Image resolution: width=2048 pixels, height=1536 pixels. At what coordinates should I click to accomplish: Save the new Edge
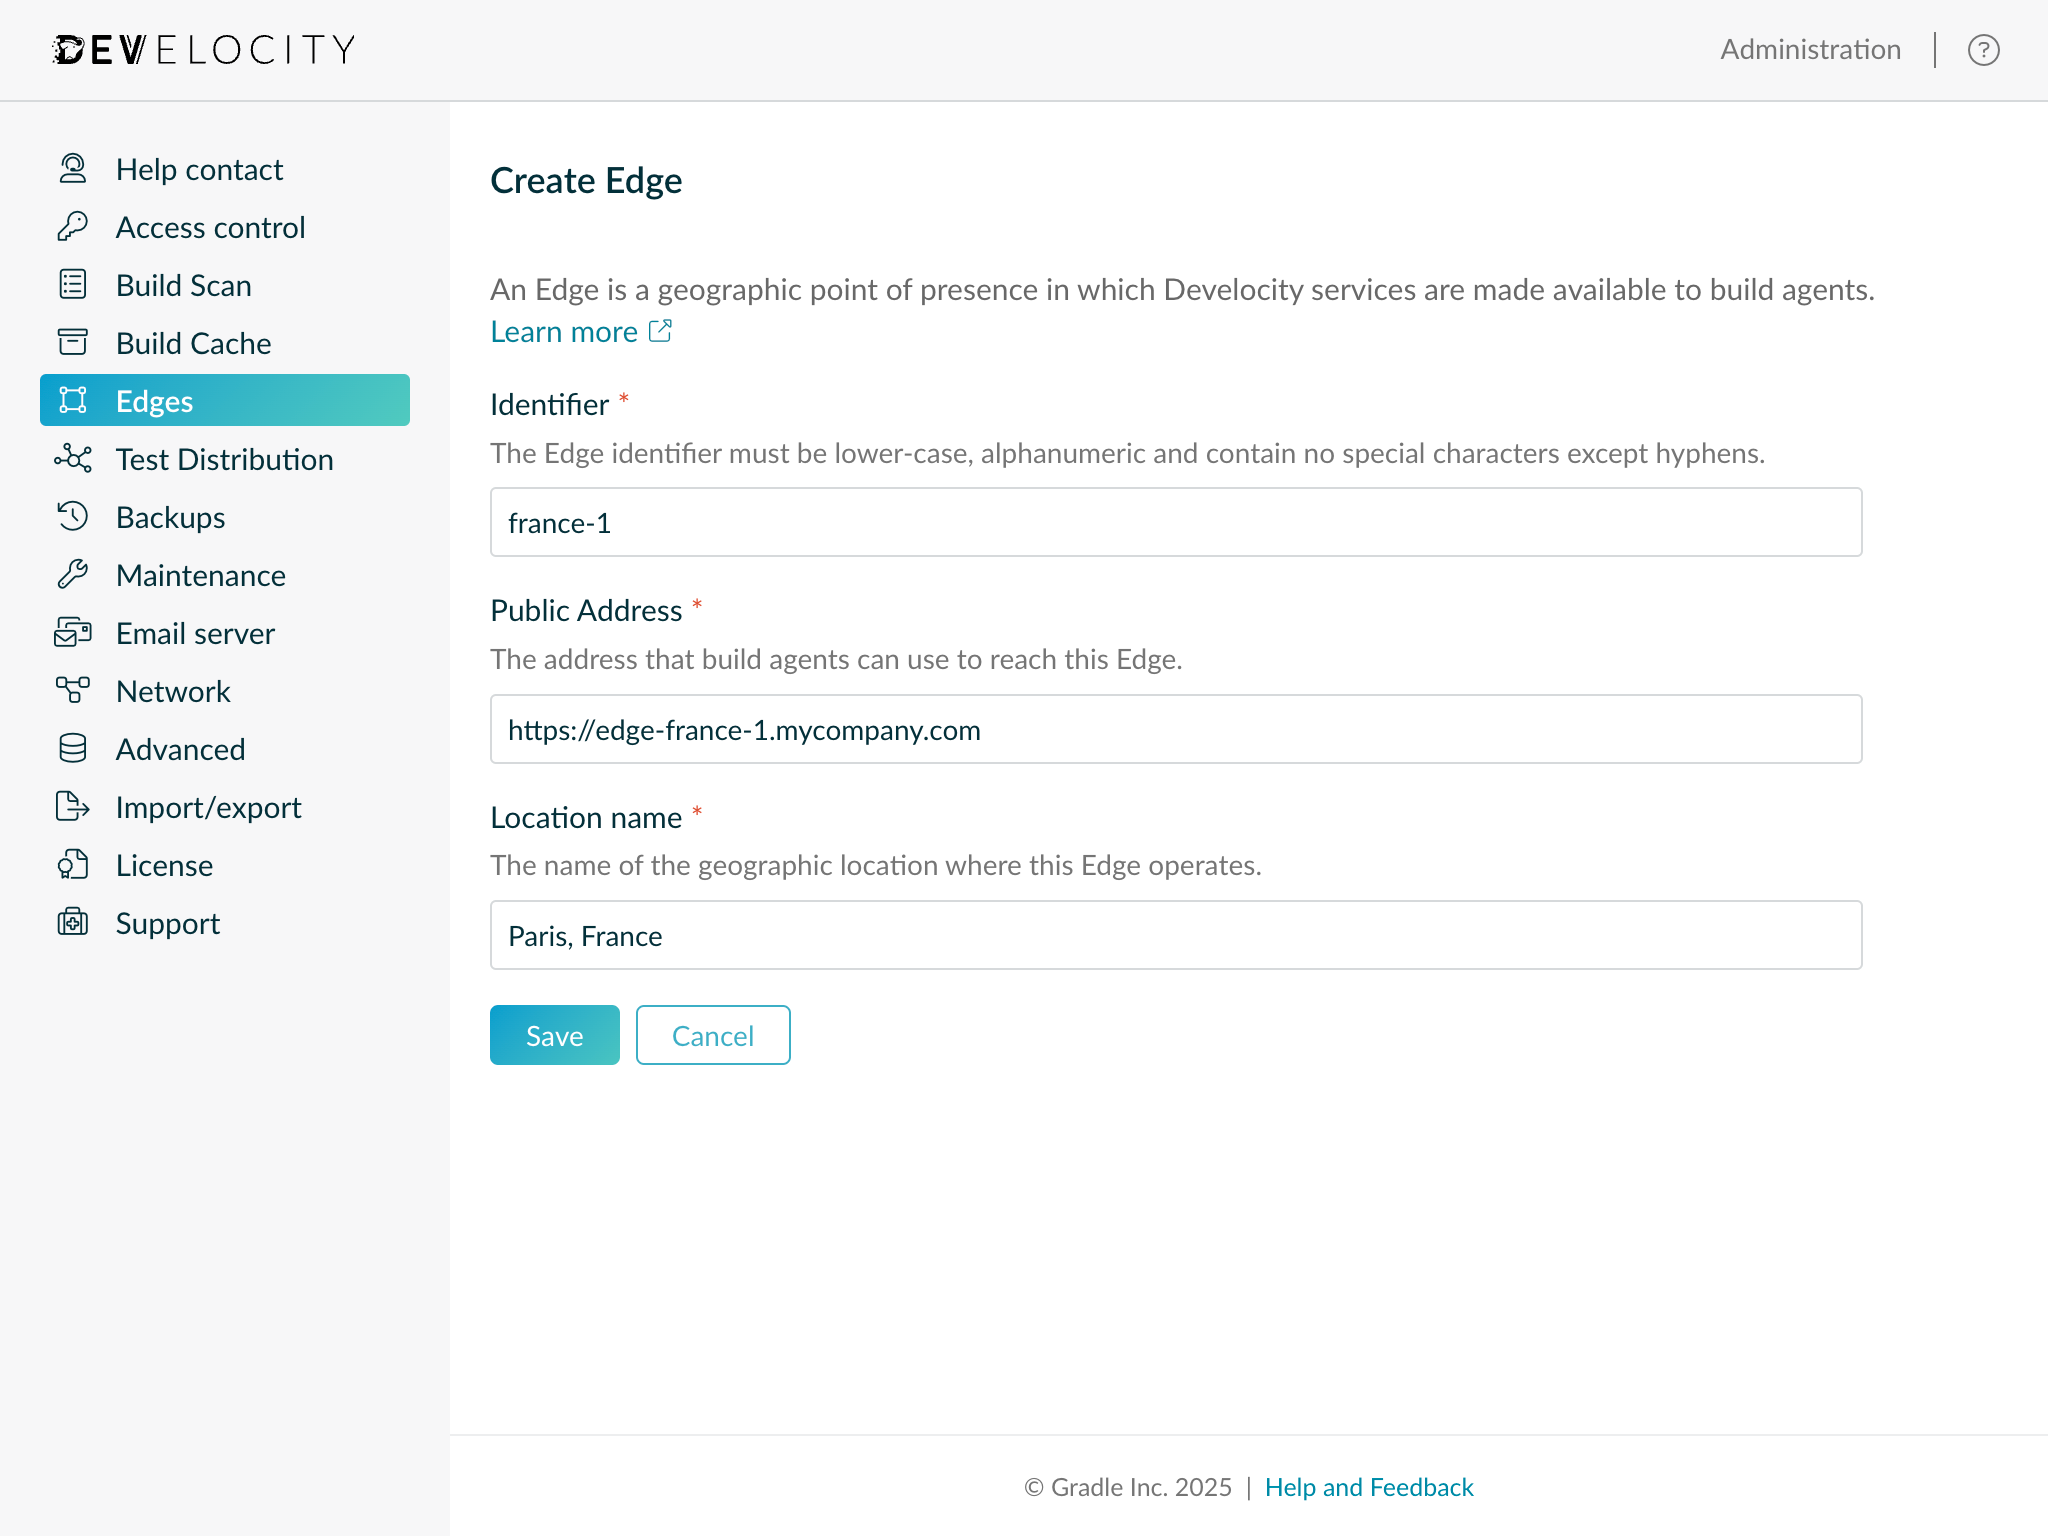pyautogui.click(x=554, y=1035)
